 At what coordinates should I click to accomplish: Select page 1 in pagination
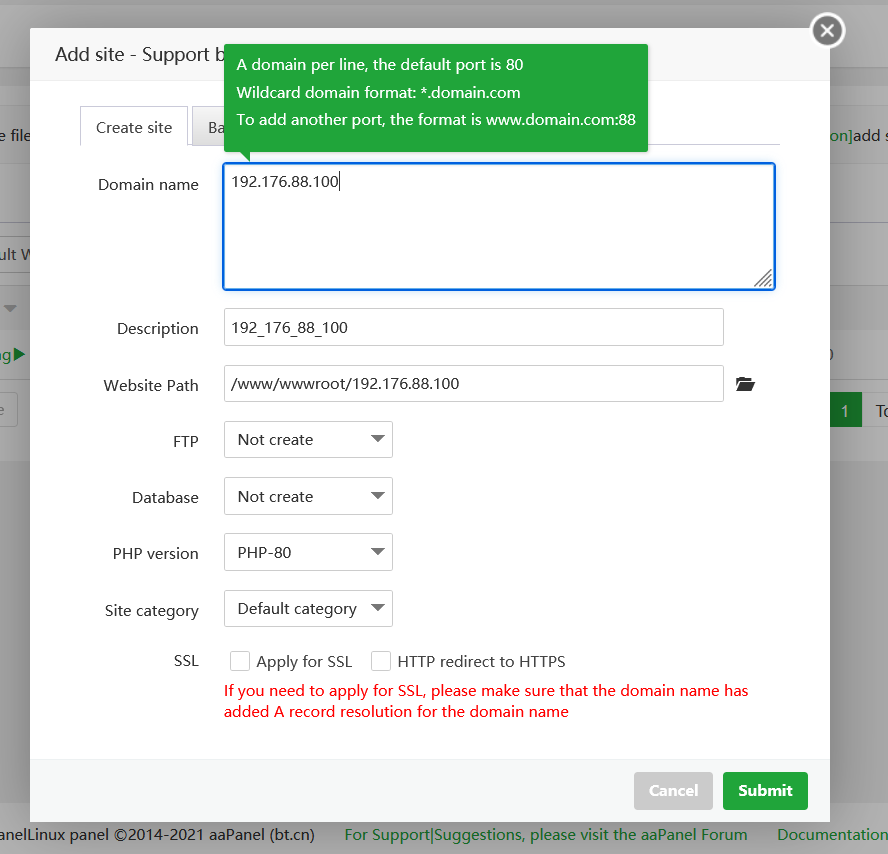(x=845, y=411)
